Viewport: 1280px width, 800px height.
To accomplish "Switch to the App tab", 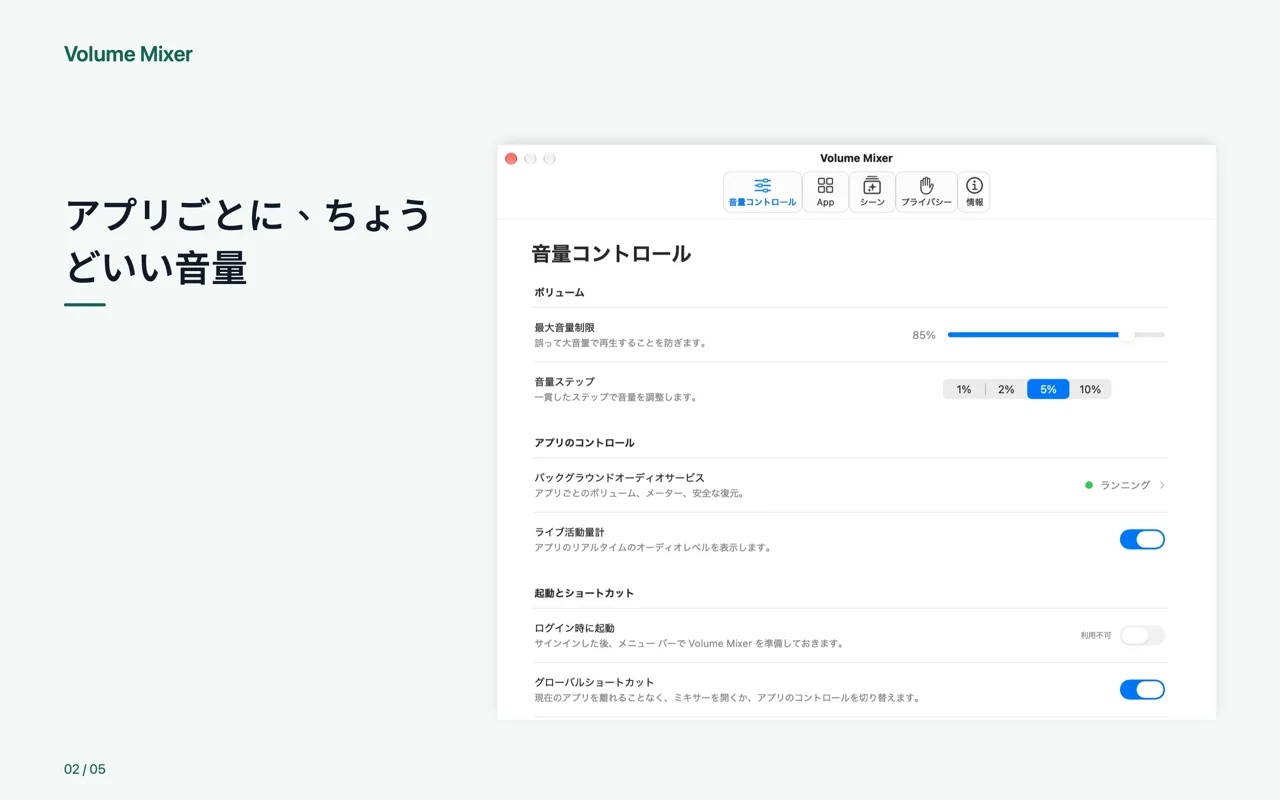I will [x=825, y=192].
